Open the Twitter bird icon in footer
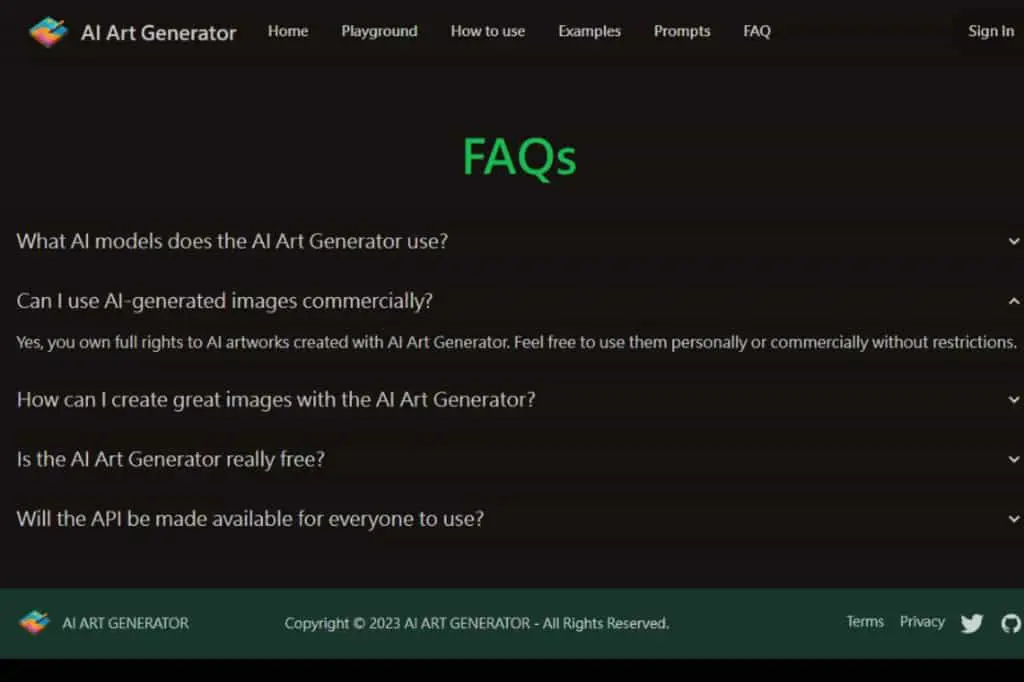 click(972, 623)
